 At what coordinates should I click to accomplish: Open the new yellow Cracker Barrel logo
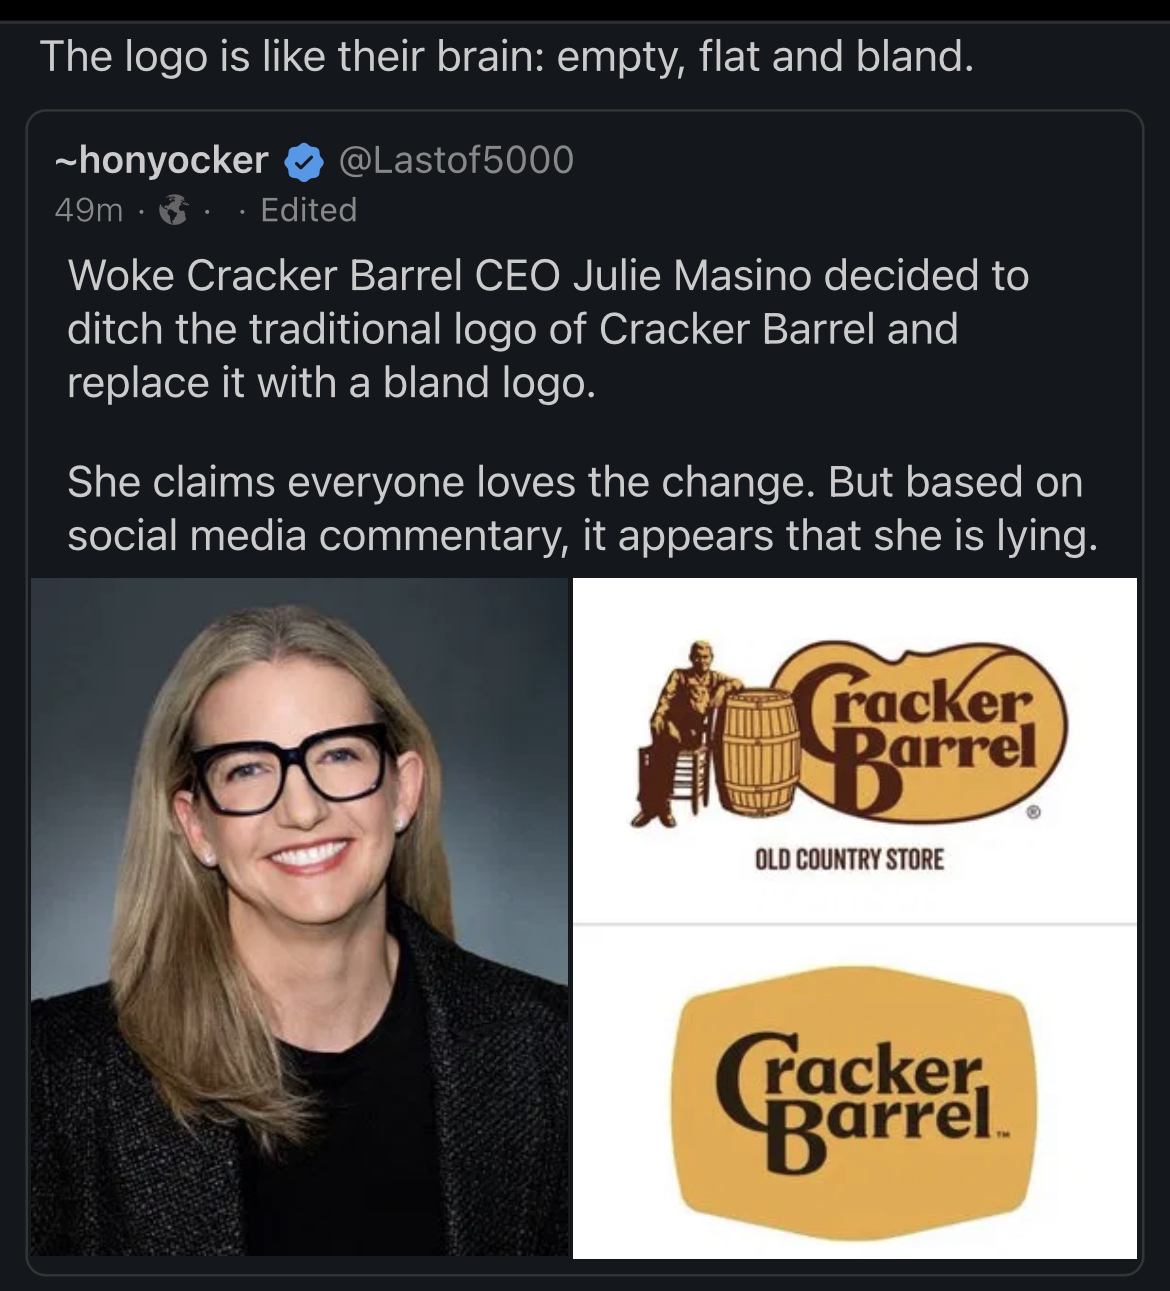click(x=854, y=1092)
